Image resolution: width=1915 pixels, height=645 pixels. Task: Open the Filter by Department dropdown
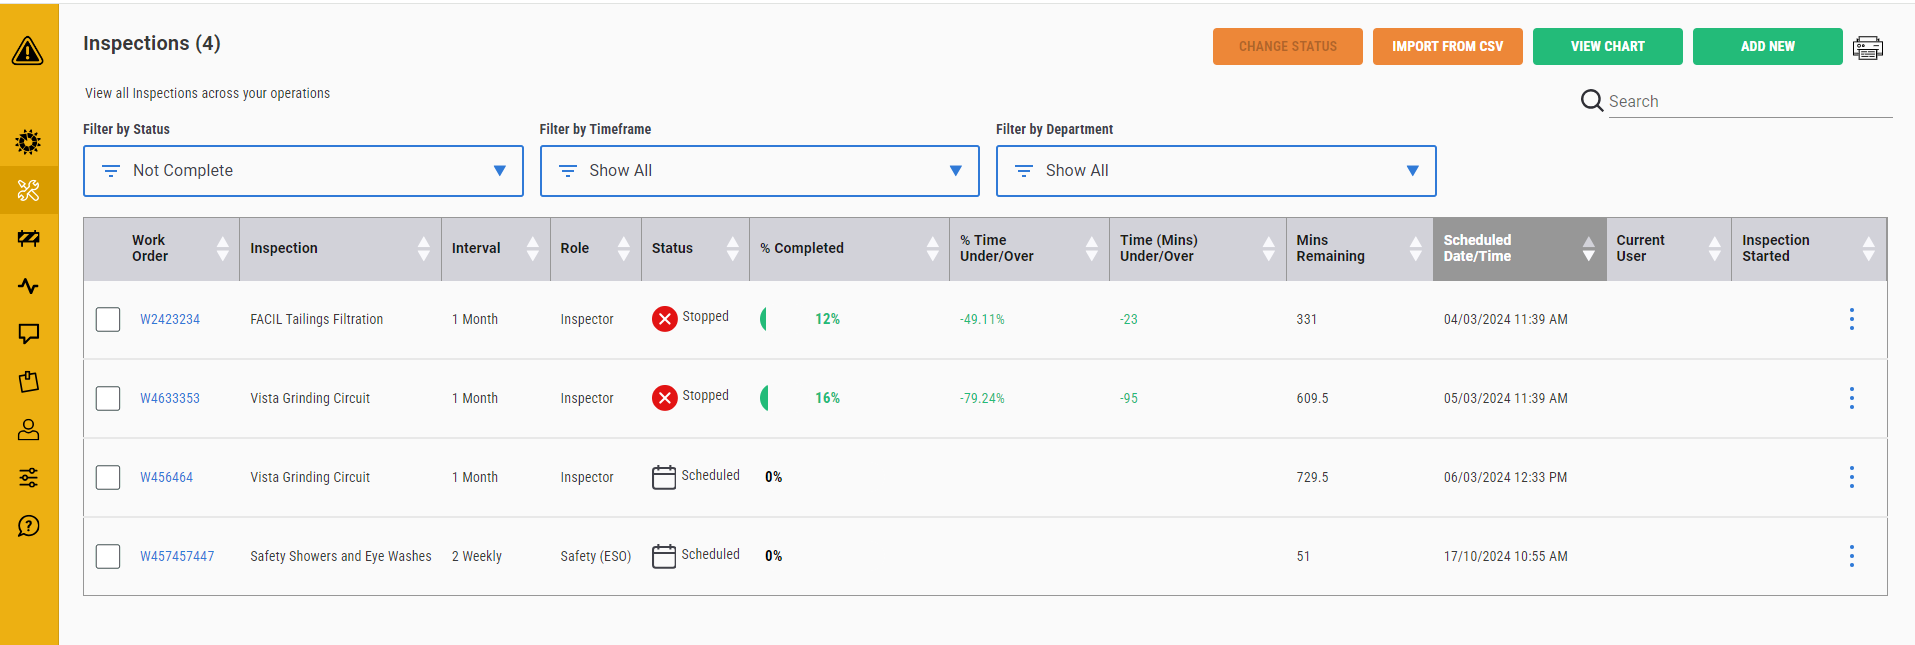(1215, 171)
